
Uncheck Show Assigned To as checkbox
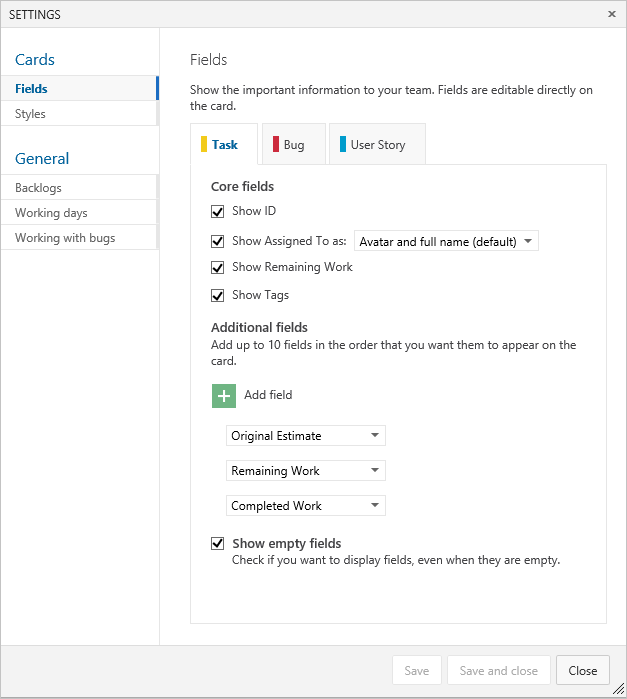(x=217, y=241)
